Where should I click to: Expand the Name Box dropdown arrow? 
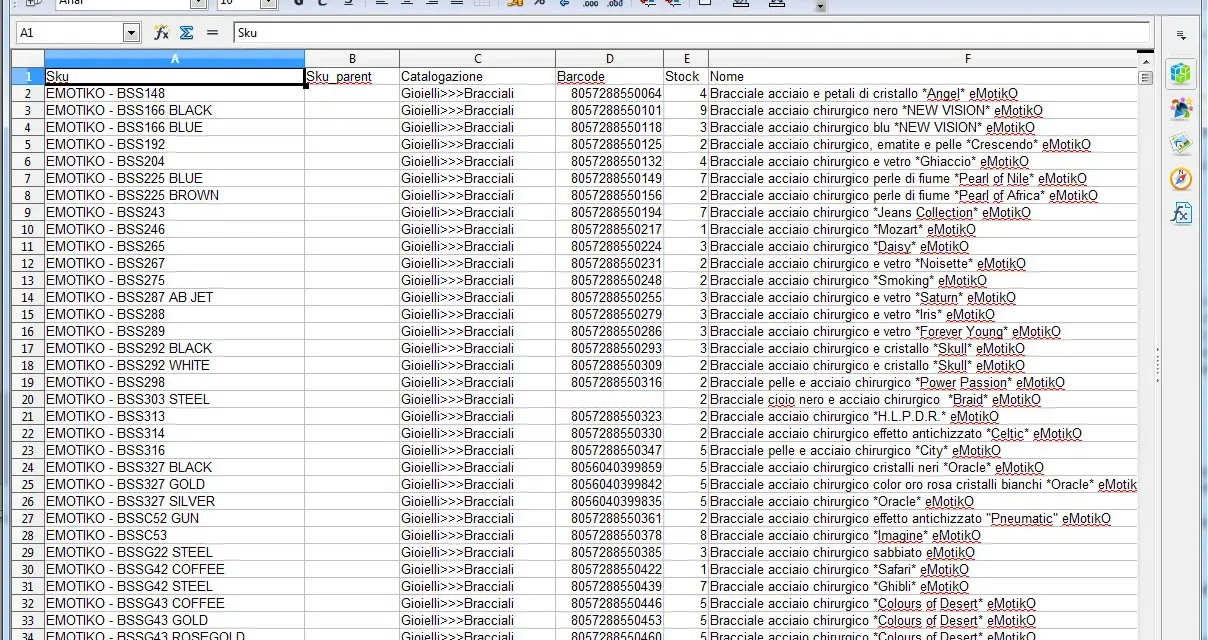click(131, 33)
